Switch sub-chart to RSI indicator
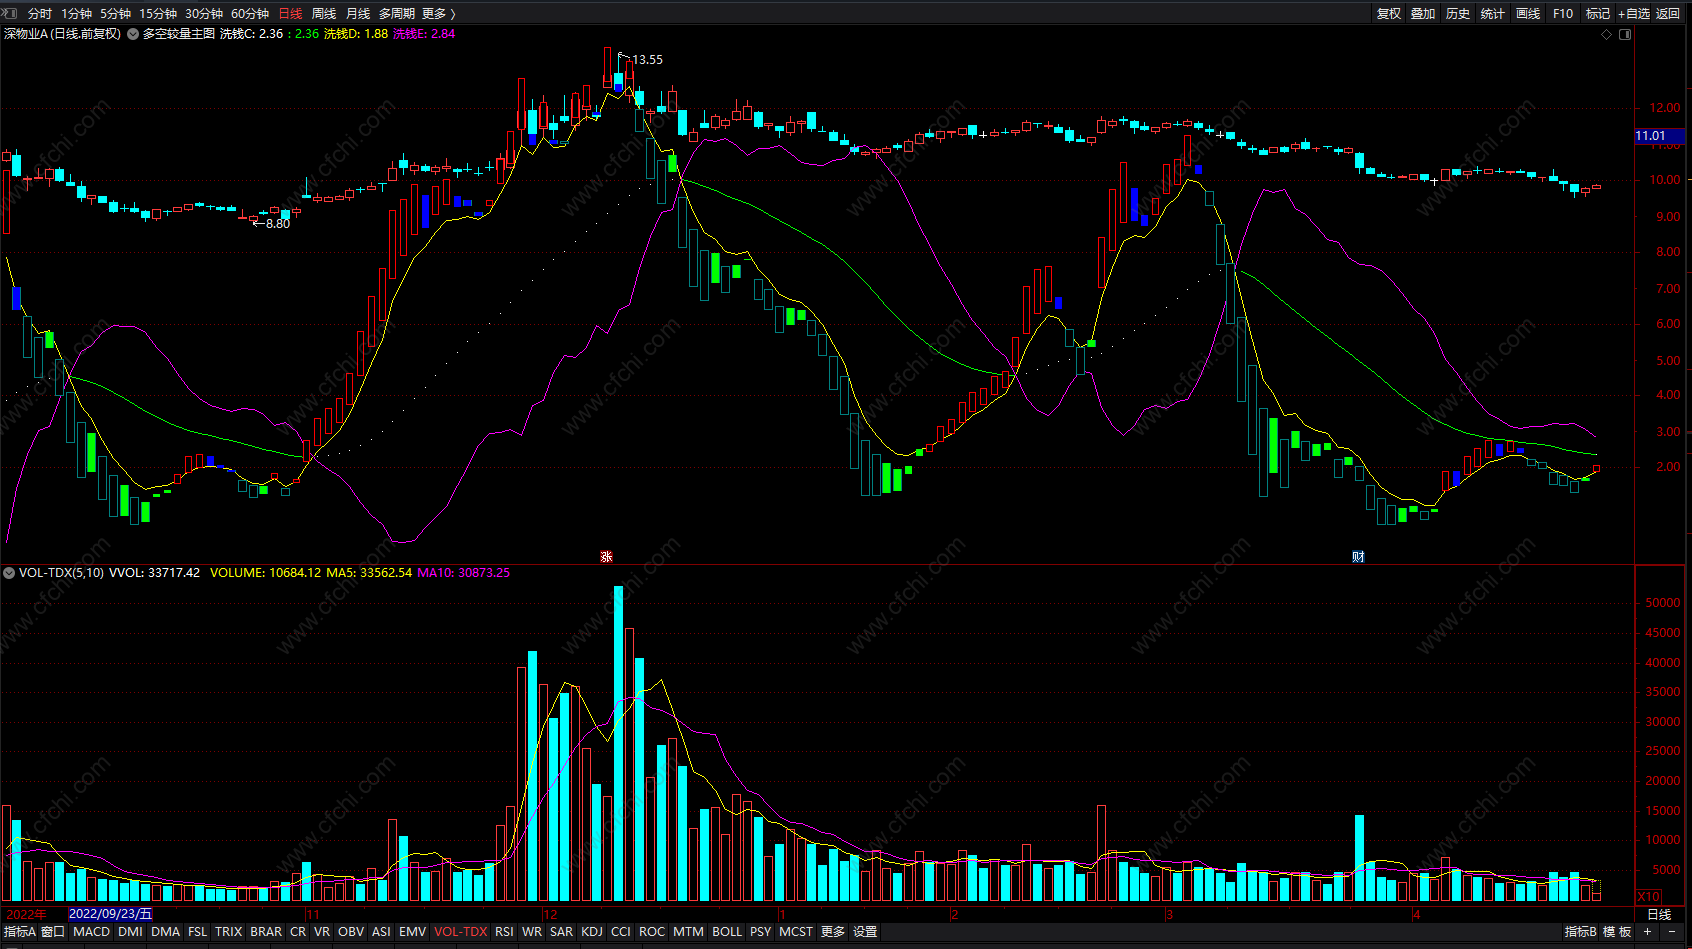This screenshot has width=1692, height=949. [x=505, y=932]
